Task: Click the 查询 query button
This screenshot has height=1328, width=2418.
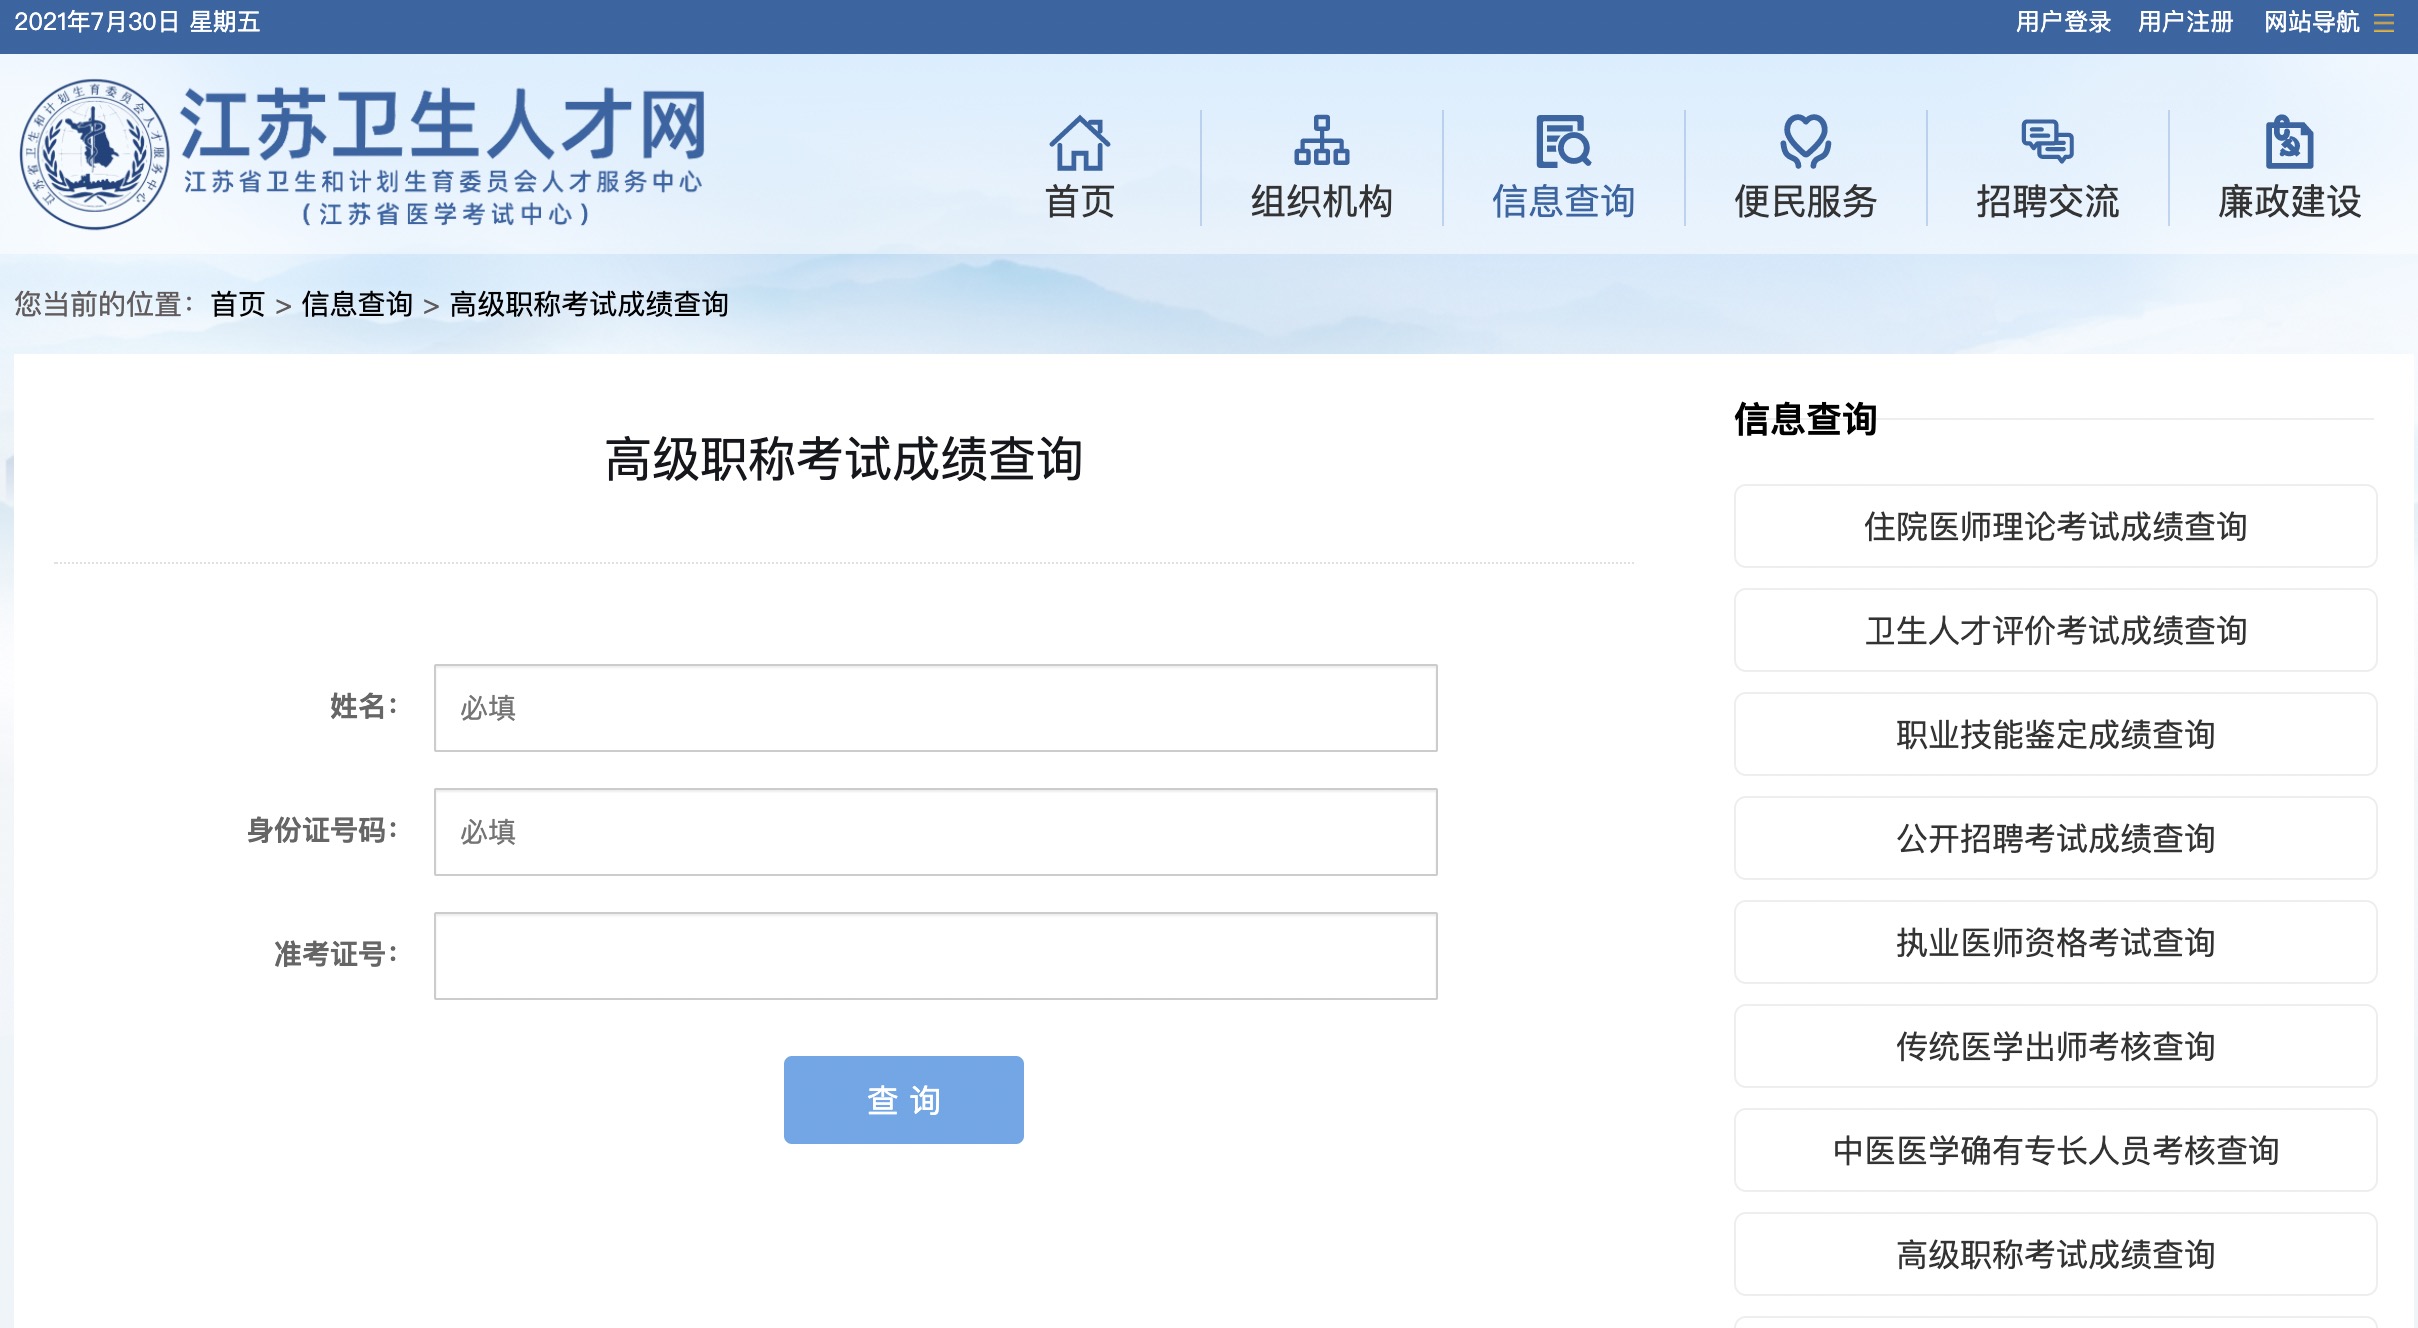Action: point(904,1099)
